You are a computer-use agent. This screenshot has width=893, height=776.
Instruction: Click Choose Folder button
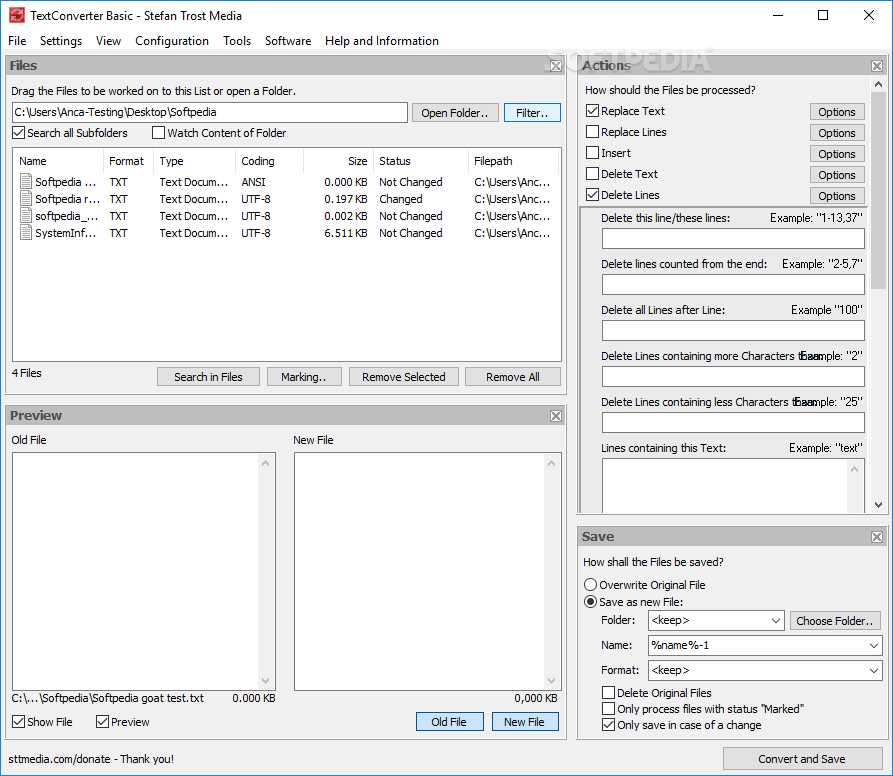[835, 621]
